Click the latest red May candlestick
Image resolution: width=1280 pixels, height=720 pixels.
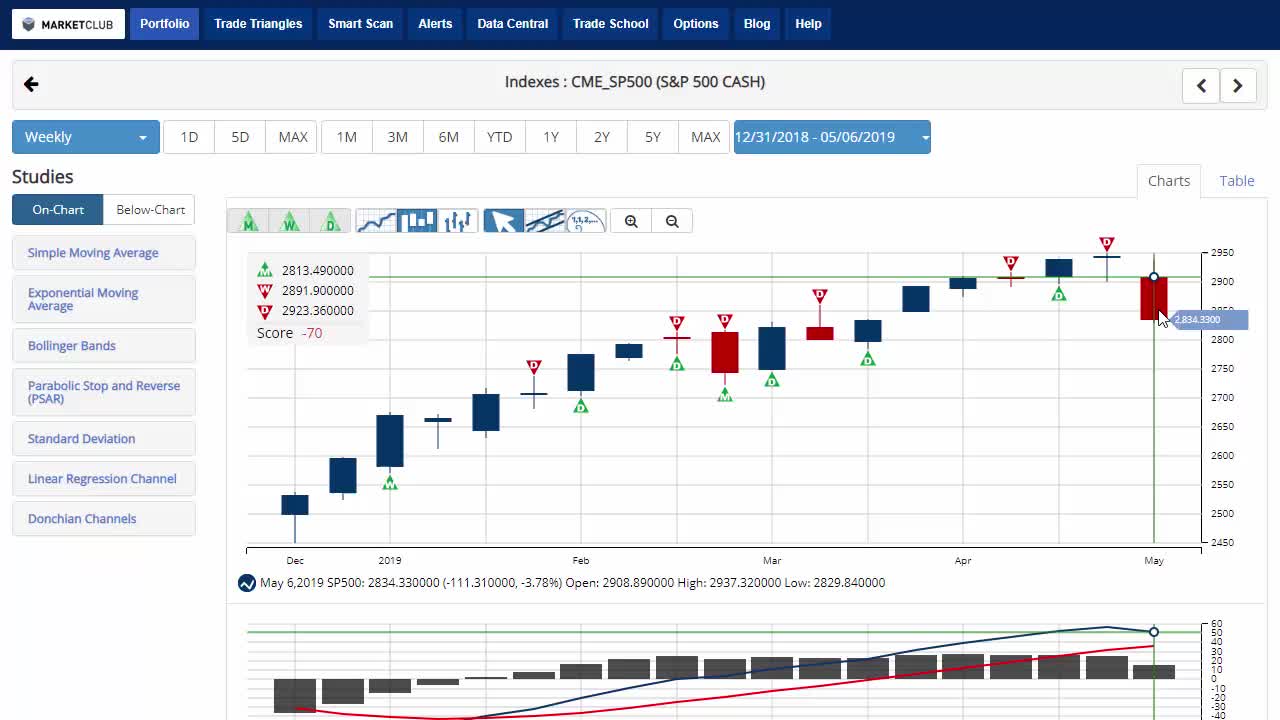tap(1154, 298)
